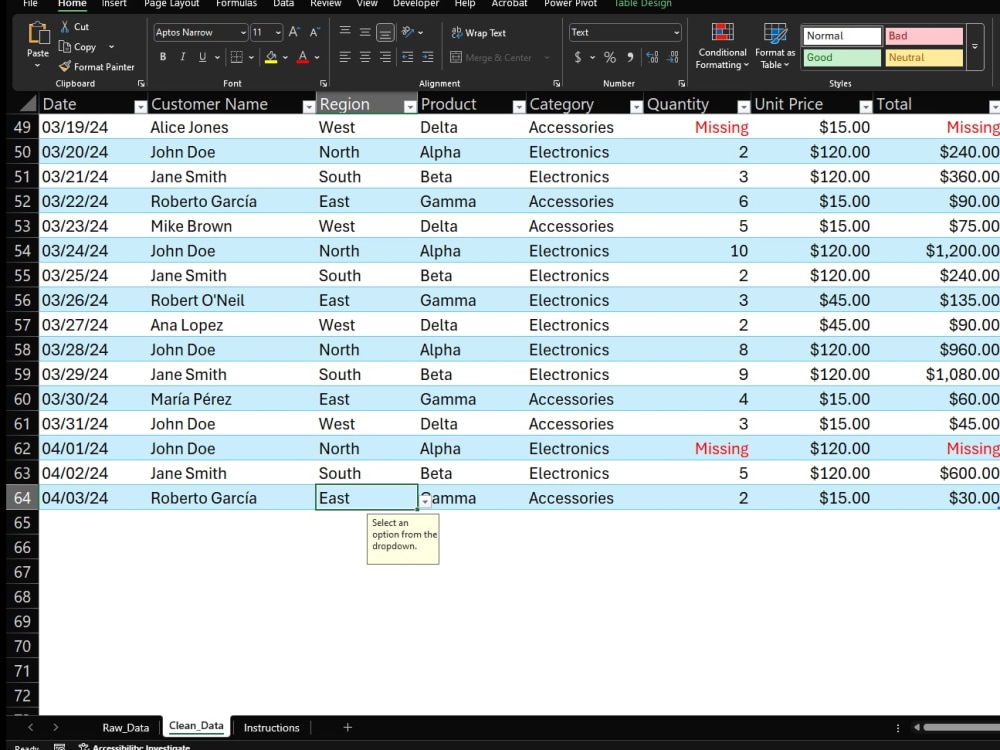The width and height of the screenshot is (1000, 750).
Task: Select row header 56
Action: click(x=22, y=300)
